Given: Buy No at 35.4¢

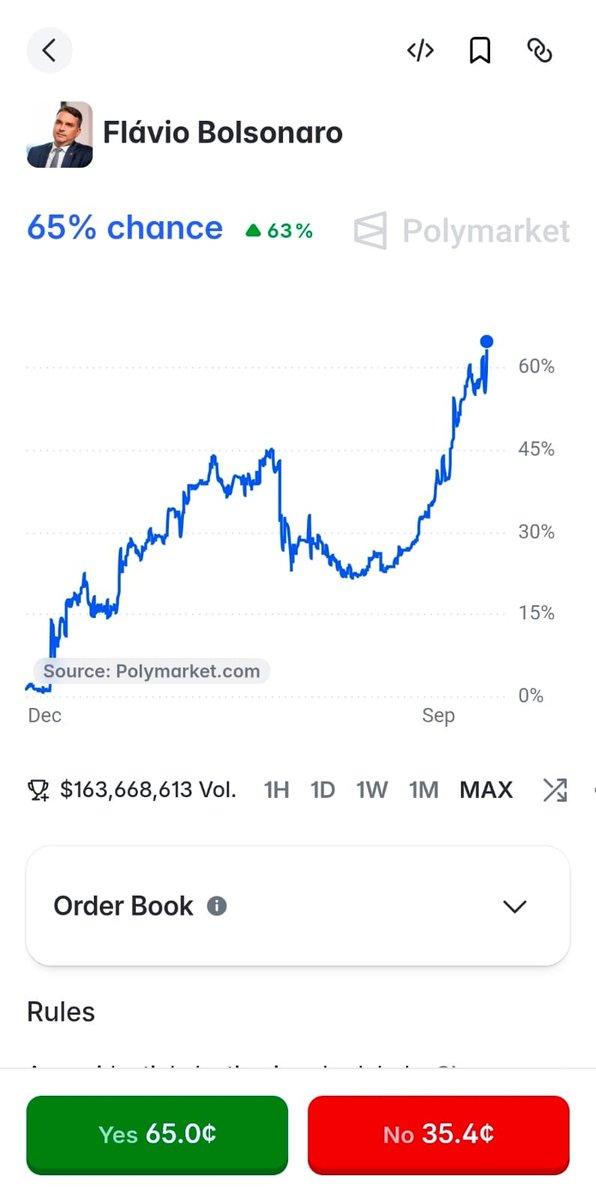Looking at the screenshot, I should pos(439,1134).
